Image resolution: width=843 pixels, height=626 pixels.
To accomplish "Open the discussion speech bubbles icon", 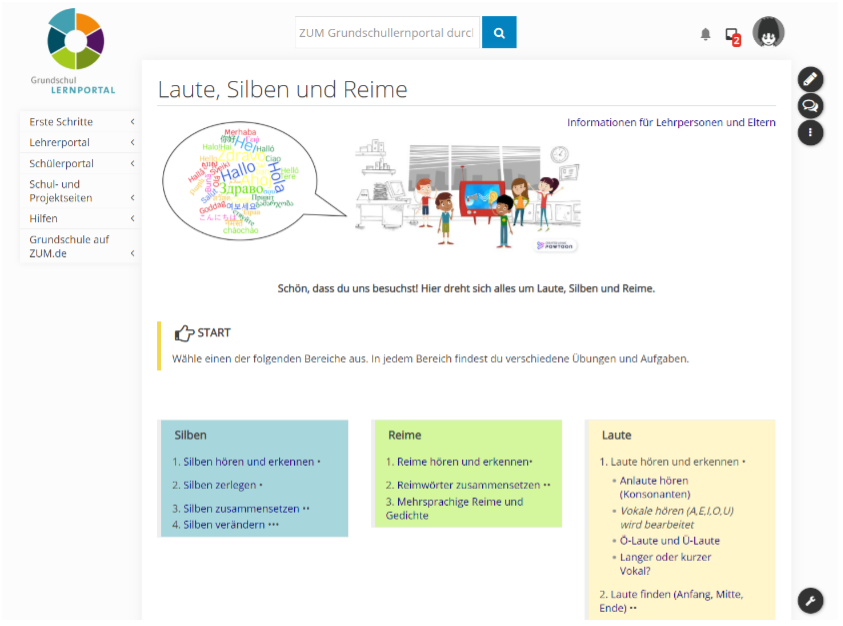I will point(810,105).
